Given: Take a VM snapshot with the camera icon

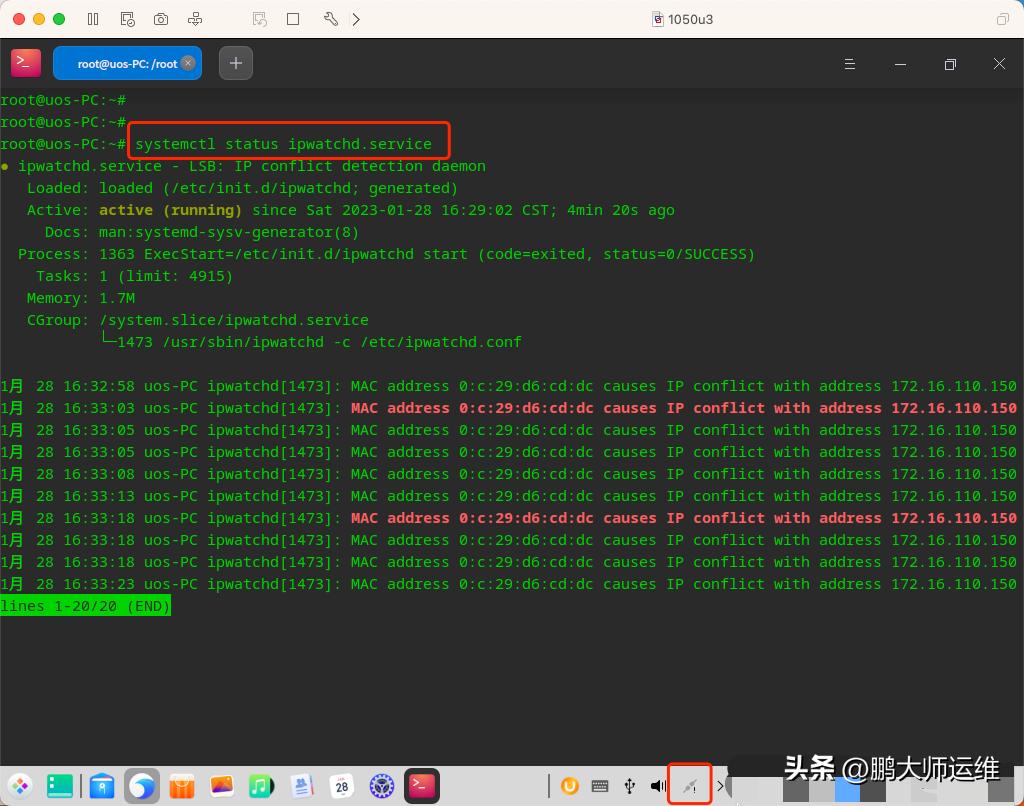Looking at the screenshot, I should pyautogui.click(x=161, y=19).
